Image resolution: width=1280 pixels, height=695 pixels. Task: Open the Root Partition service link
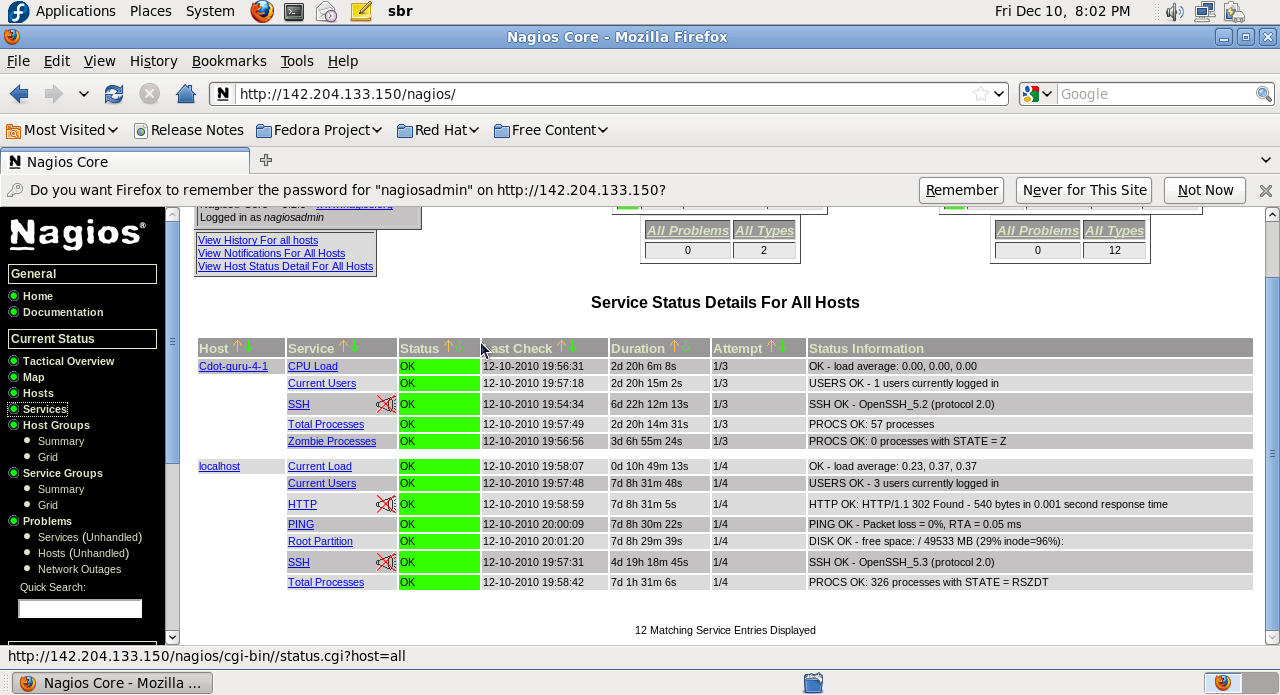pos(320,541)
